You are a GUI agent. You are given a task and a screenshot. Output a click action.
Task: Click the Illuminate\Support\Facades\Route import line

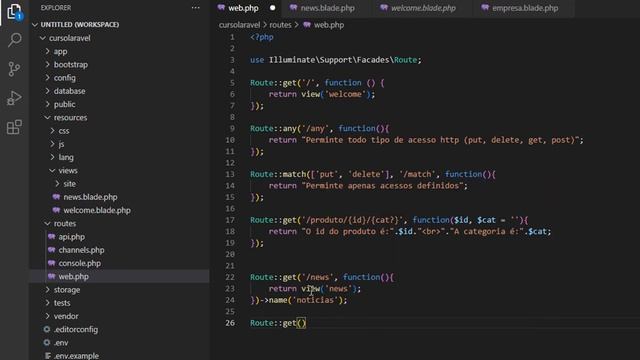pos(336,60)
